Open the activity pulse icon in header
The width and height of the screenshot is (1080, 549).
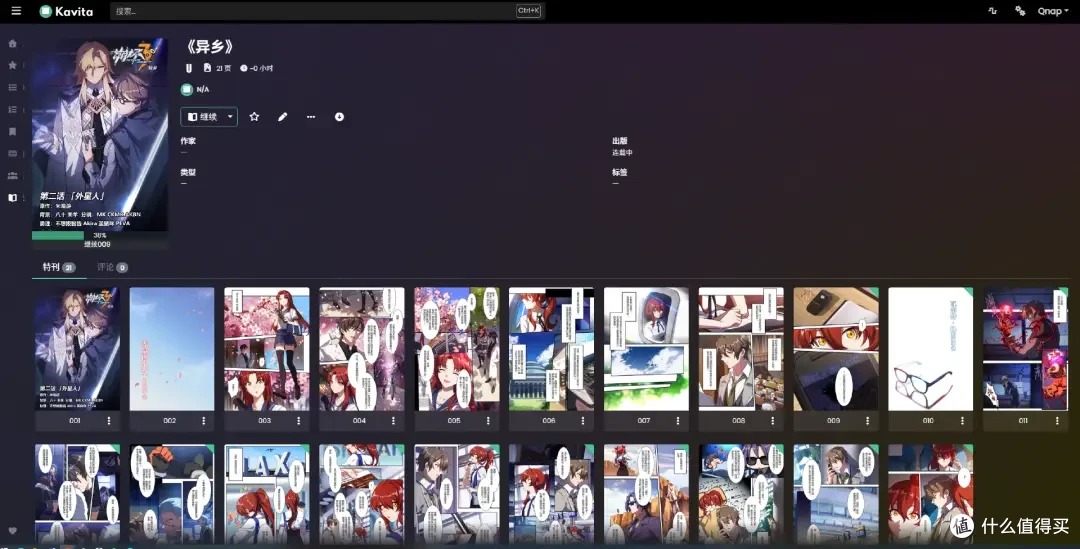(x=993, y=11)
